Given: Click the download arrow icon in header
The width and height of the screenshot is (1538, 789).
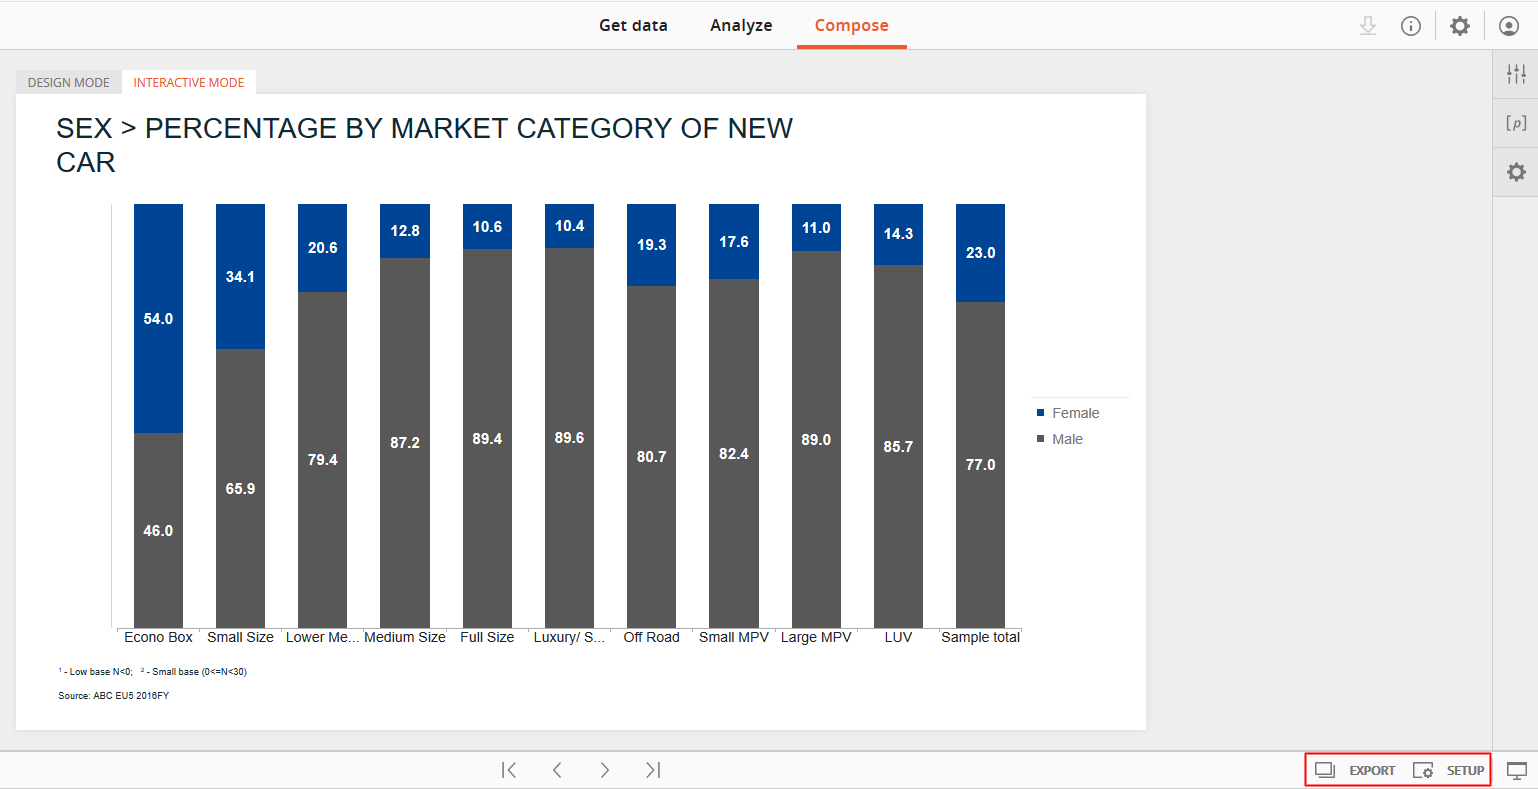Looking at the screenshot, I should (1368, 26).
